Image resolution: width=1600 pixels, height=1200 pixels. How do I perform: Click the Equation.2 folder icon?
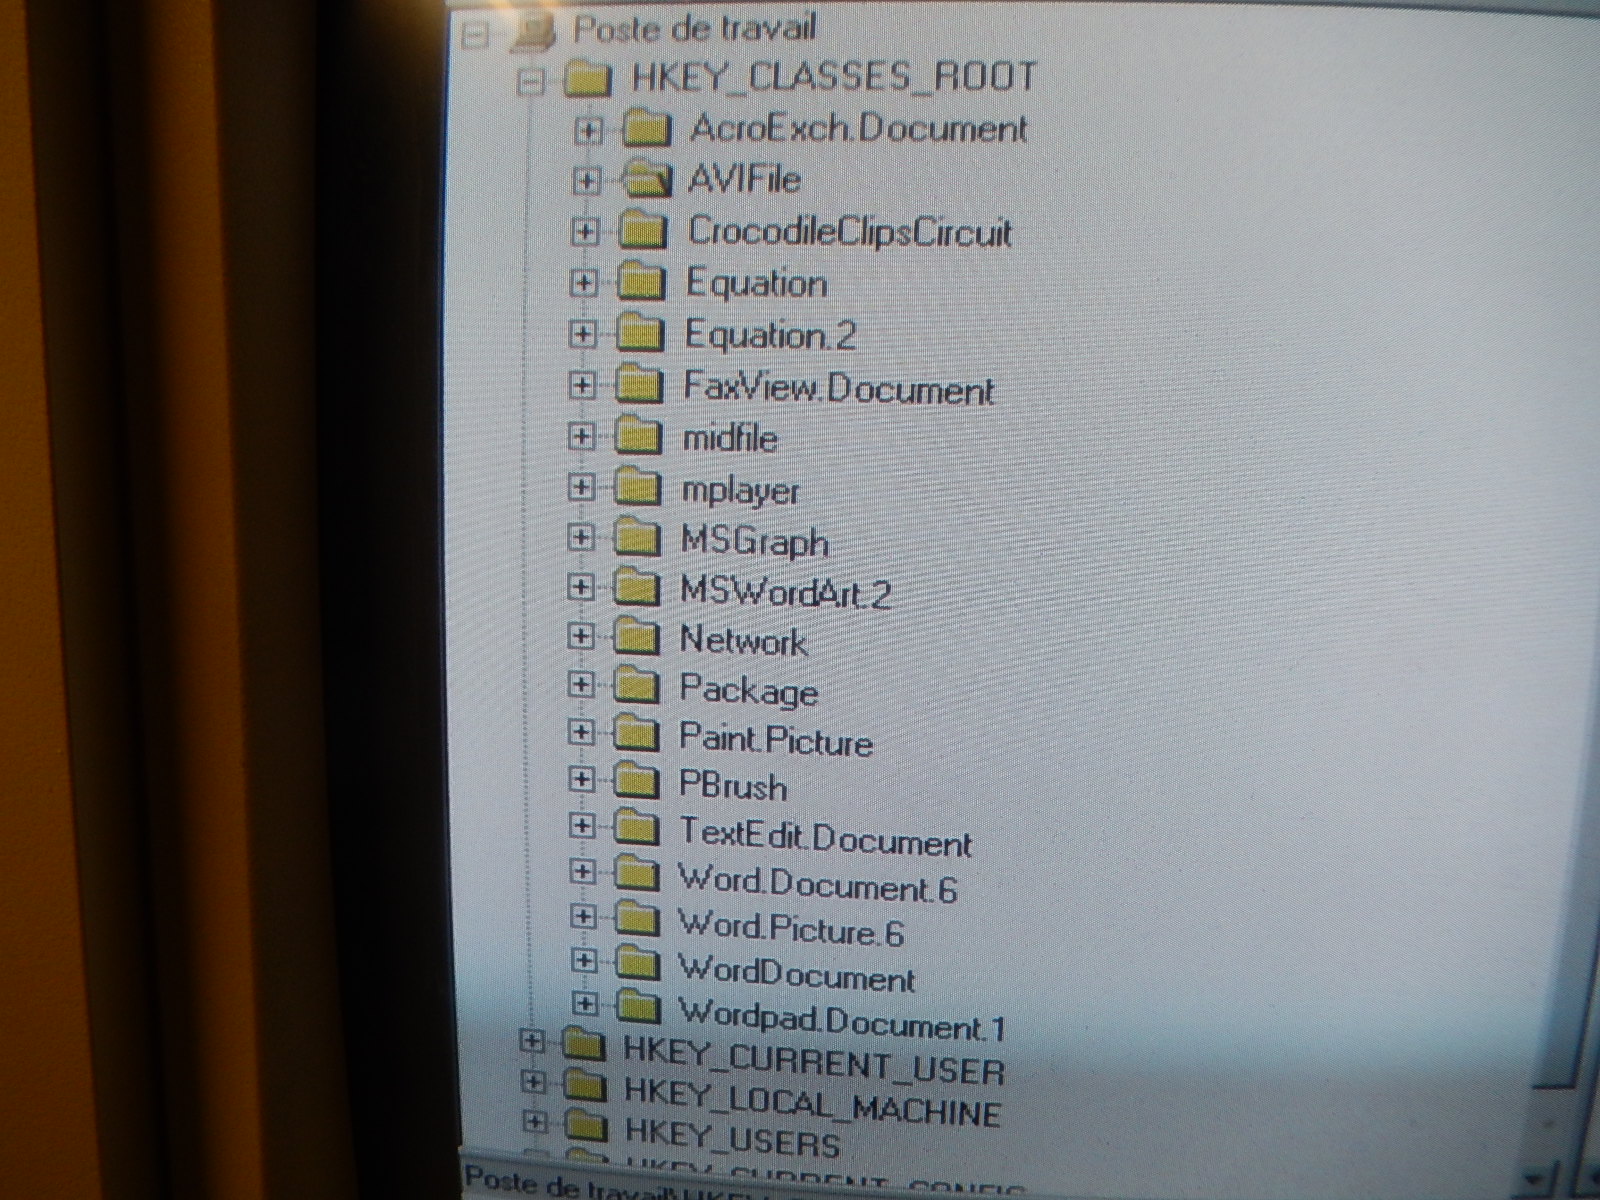click(640, 334)
